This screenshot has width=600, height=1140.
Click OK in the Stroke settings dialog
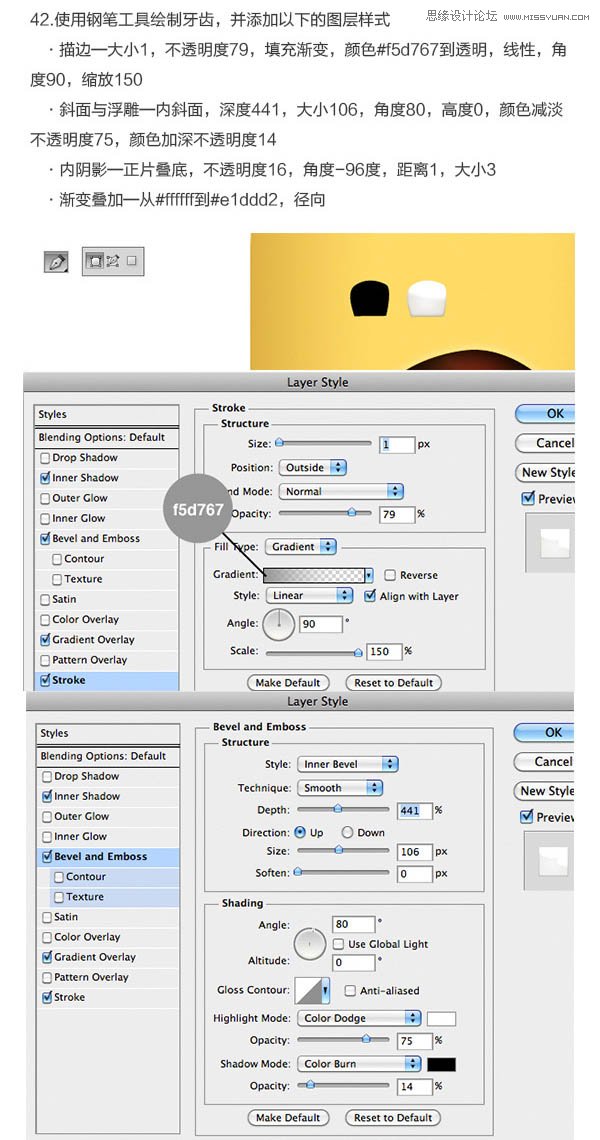pos(545,414)
